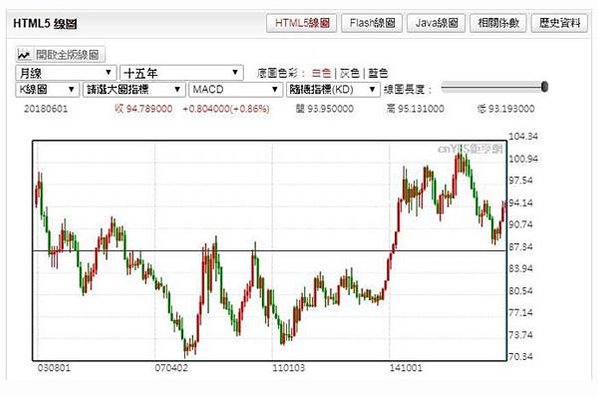Switch to the Flash線圖 tab
Image resolution: width=598 pixels, height=397 pixels.
click(x=372, y=23)
